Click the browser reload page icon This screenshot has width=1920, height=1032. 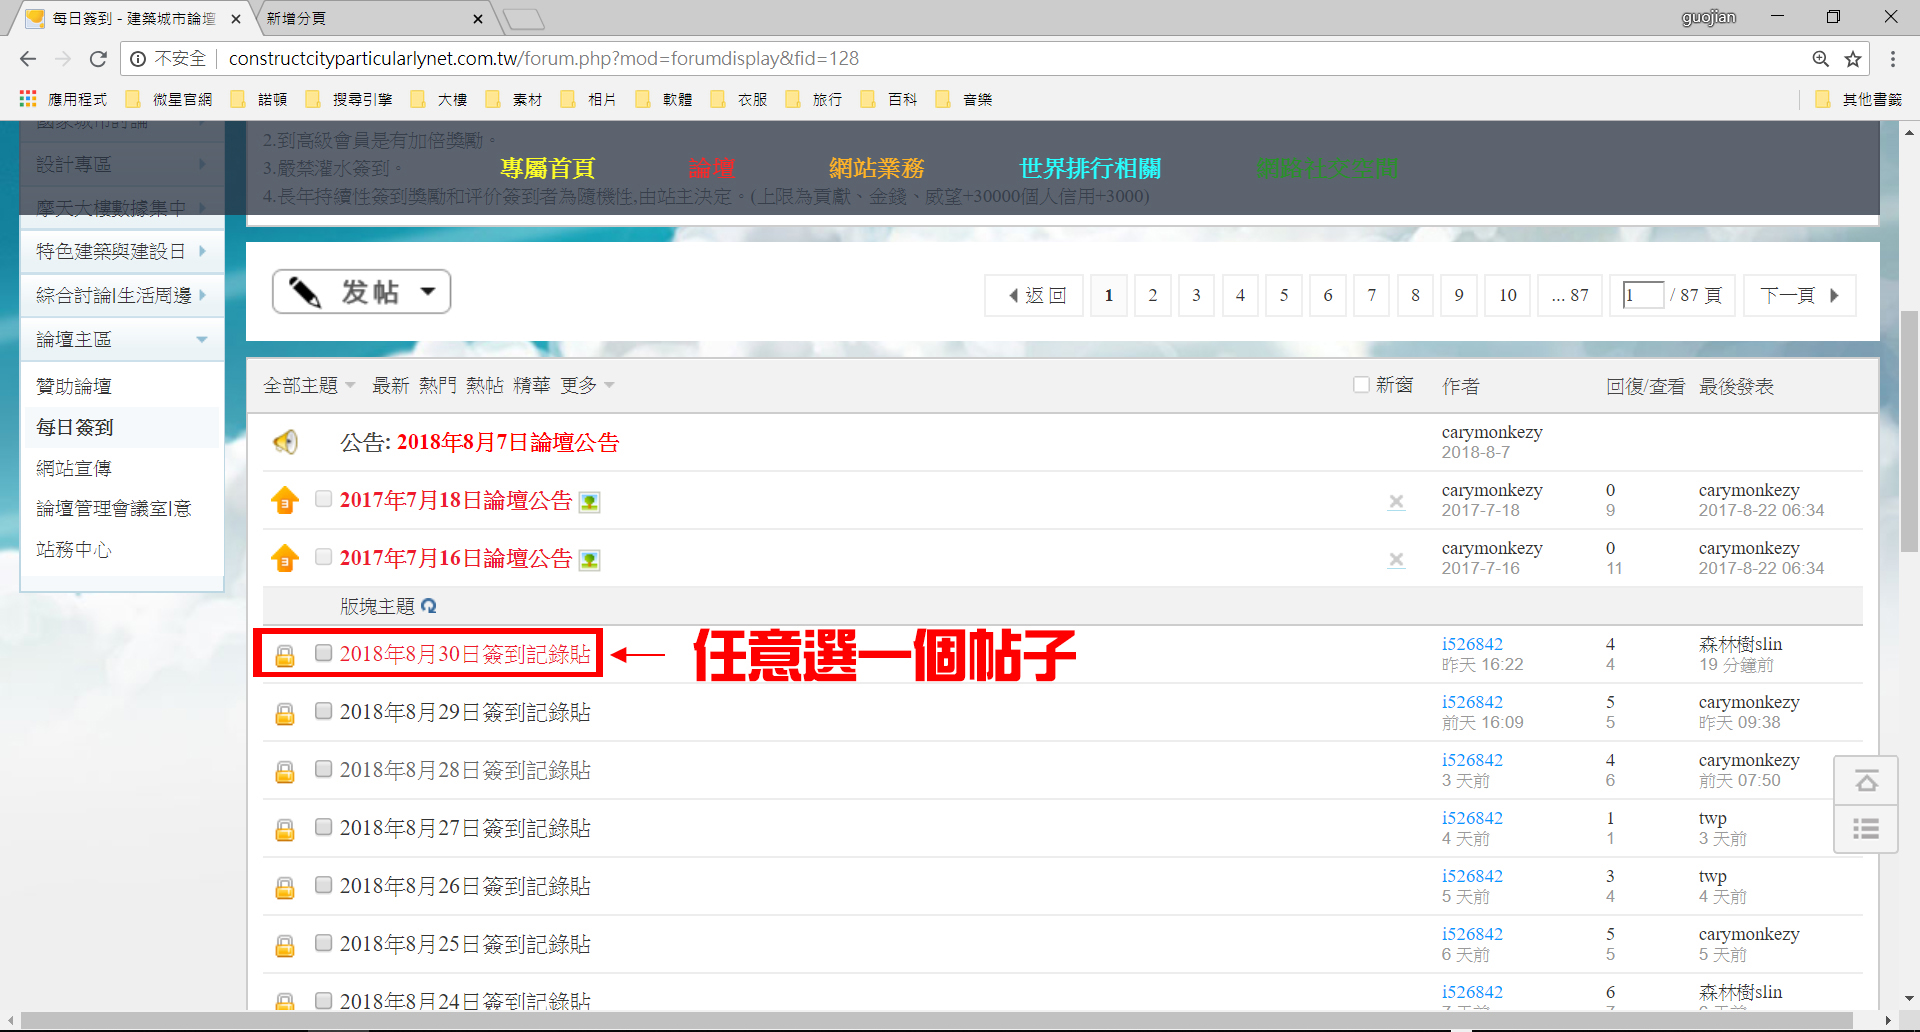pyautogui.click(x=98, y=59)
